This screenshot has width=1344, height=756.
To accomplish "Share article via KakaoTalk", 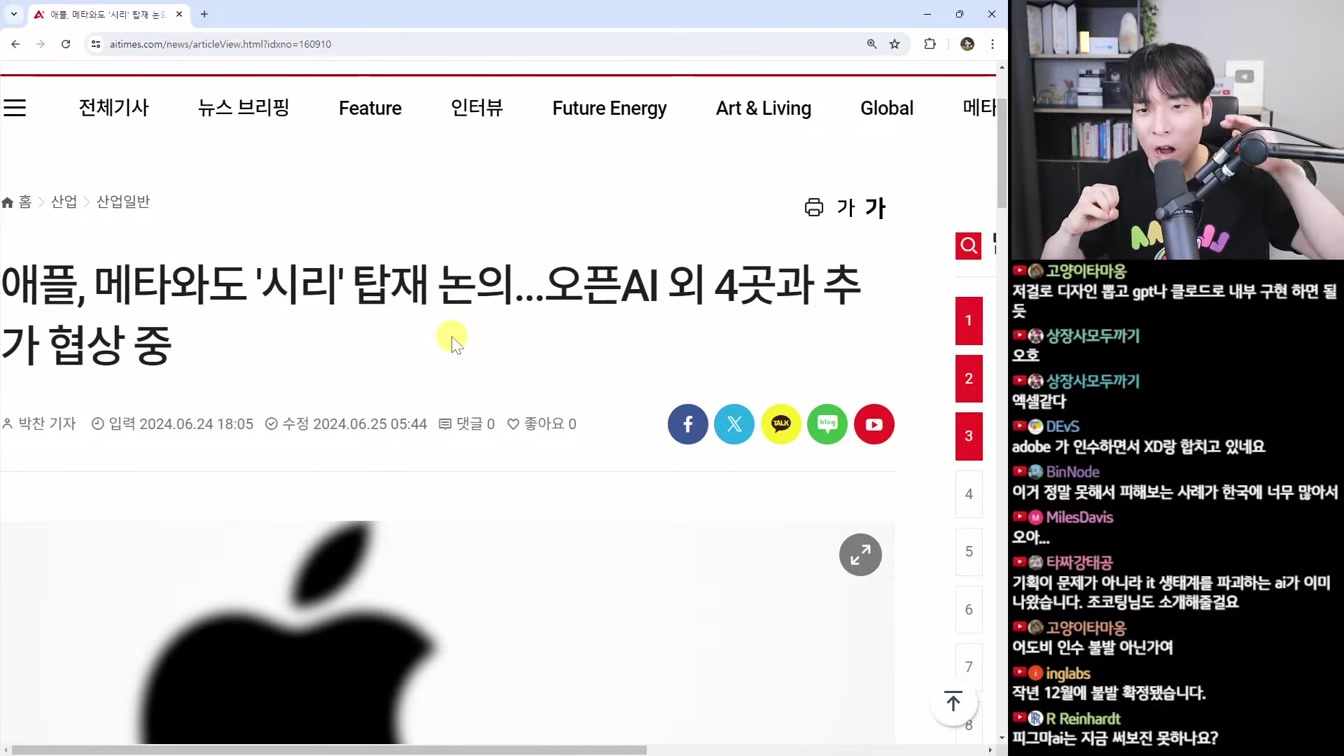I will click(781, 424).
